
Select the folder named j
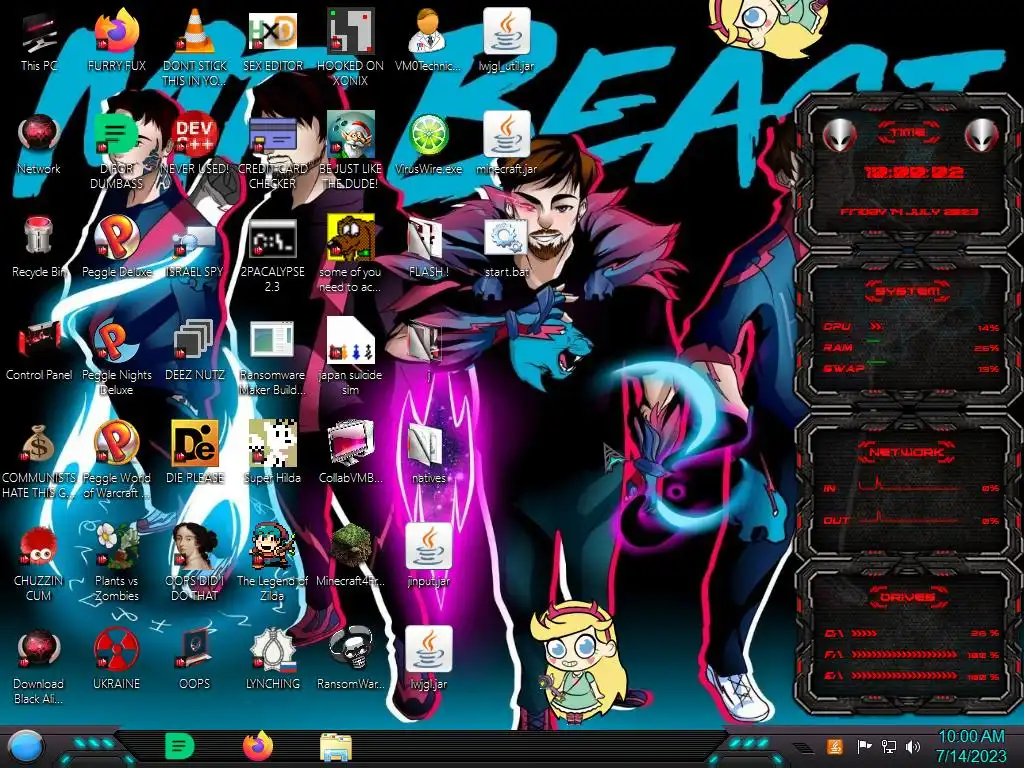428,351
